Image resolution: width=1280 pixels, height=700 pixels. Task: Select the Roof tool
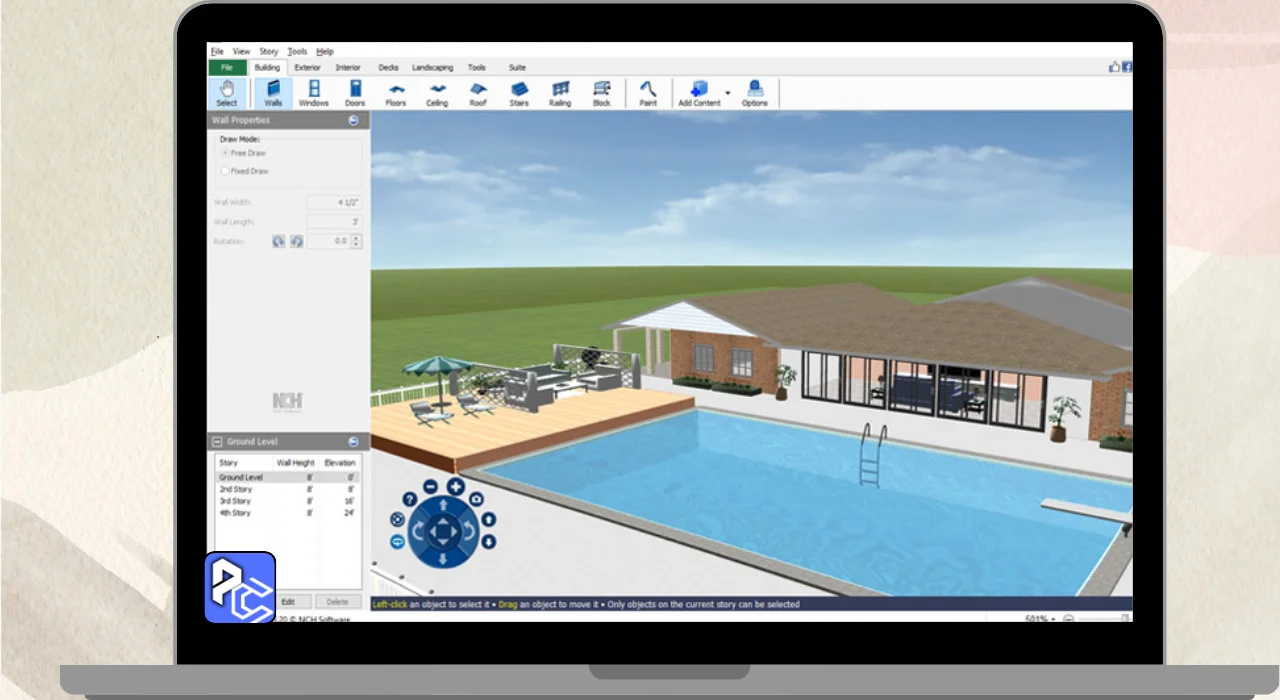point(478,93)
